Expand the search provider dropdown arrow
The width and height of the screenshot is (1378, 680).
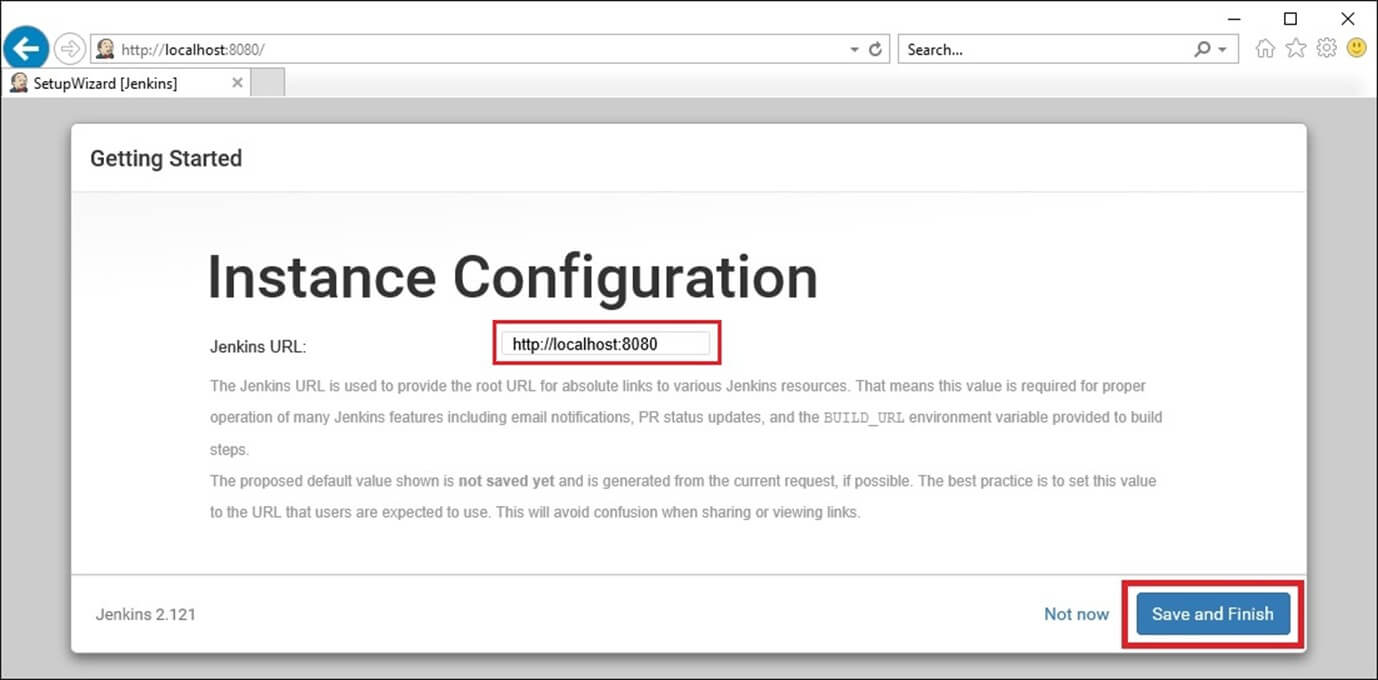coord(1223,49)
